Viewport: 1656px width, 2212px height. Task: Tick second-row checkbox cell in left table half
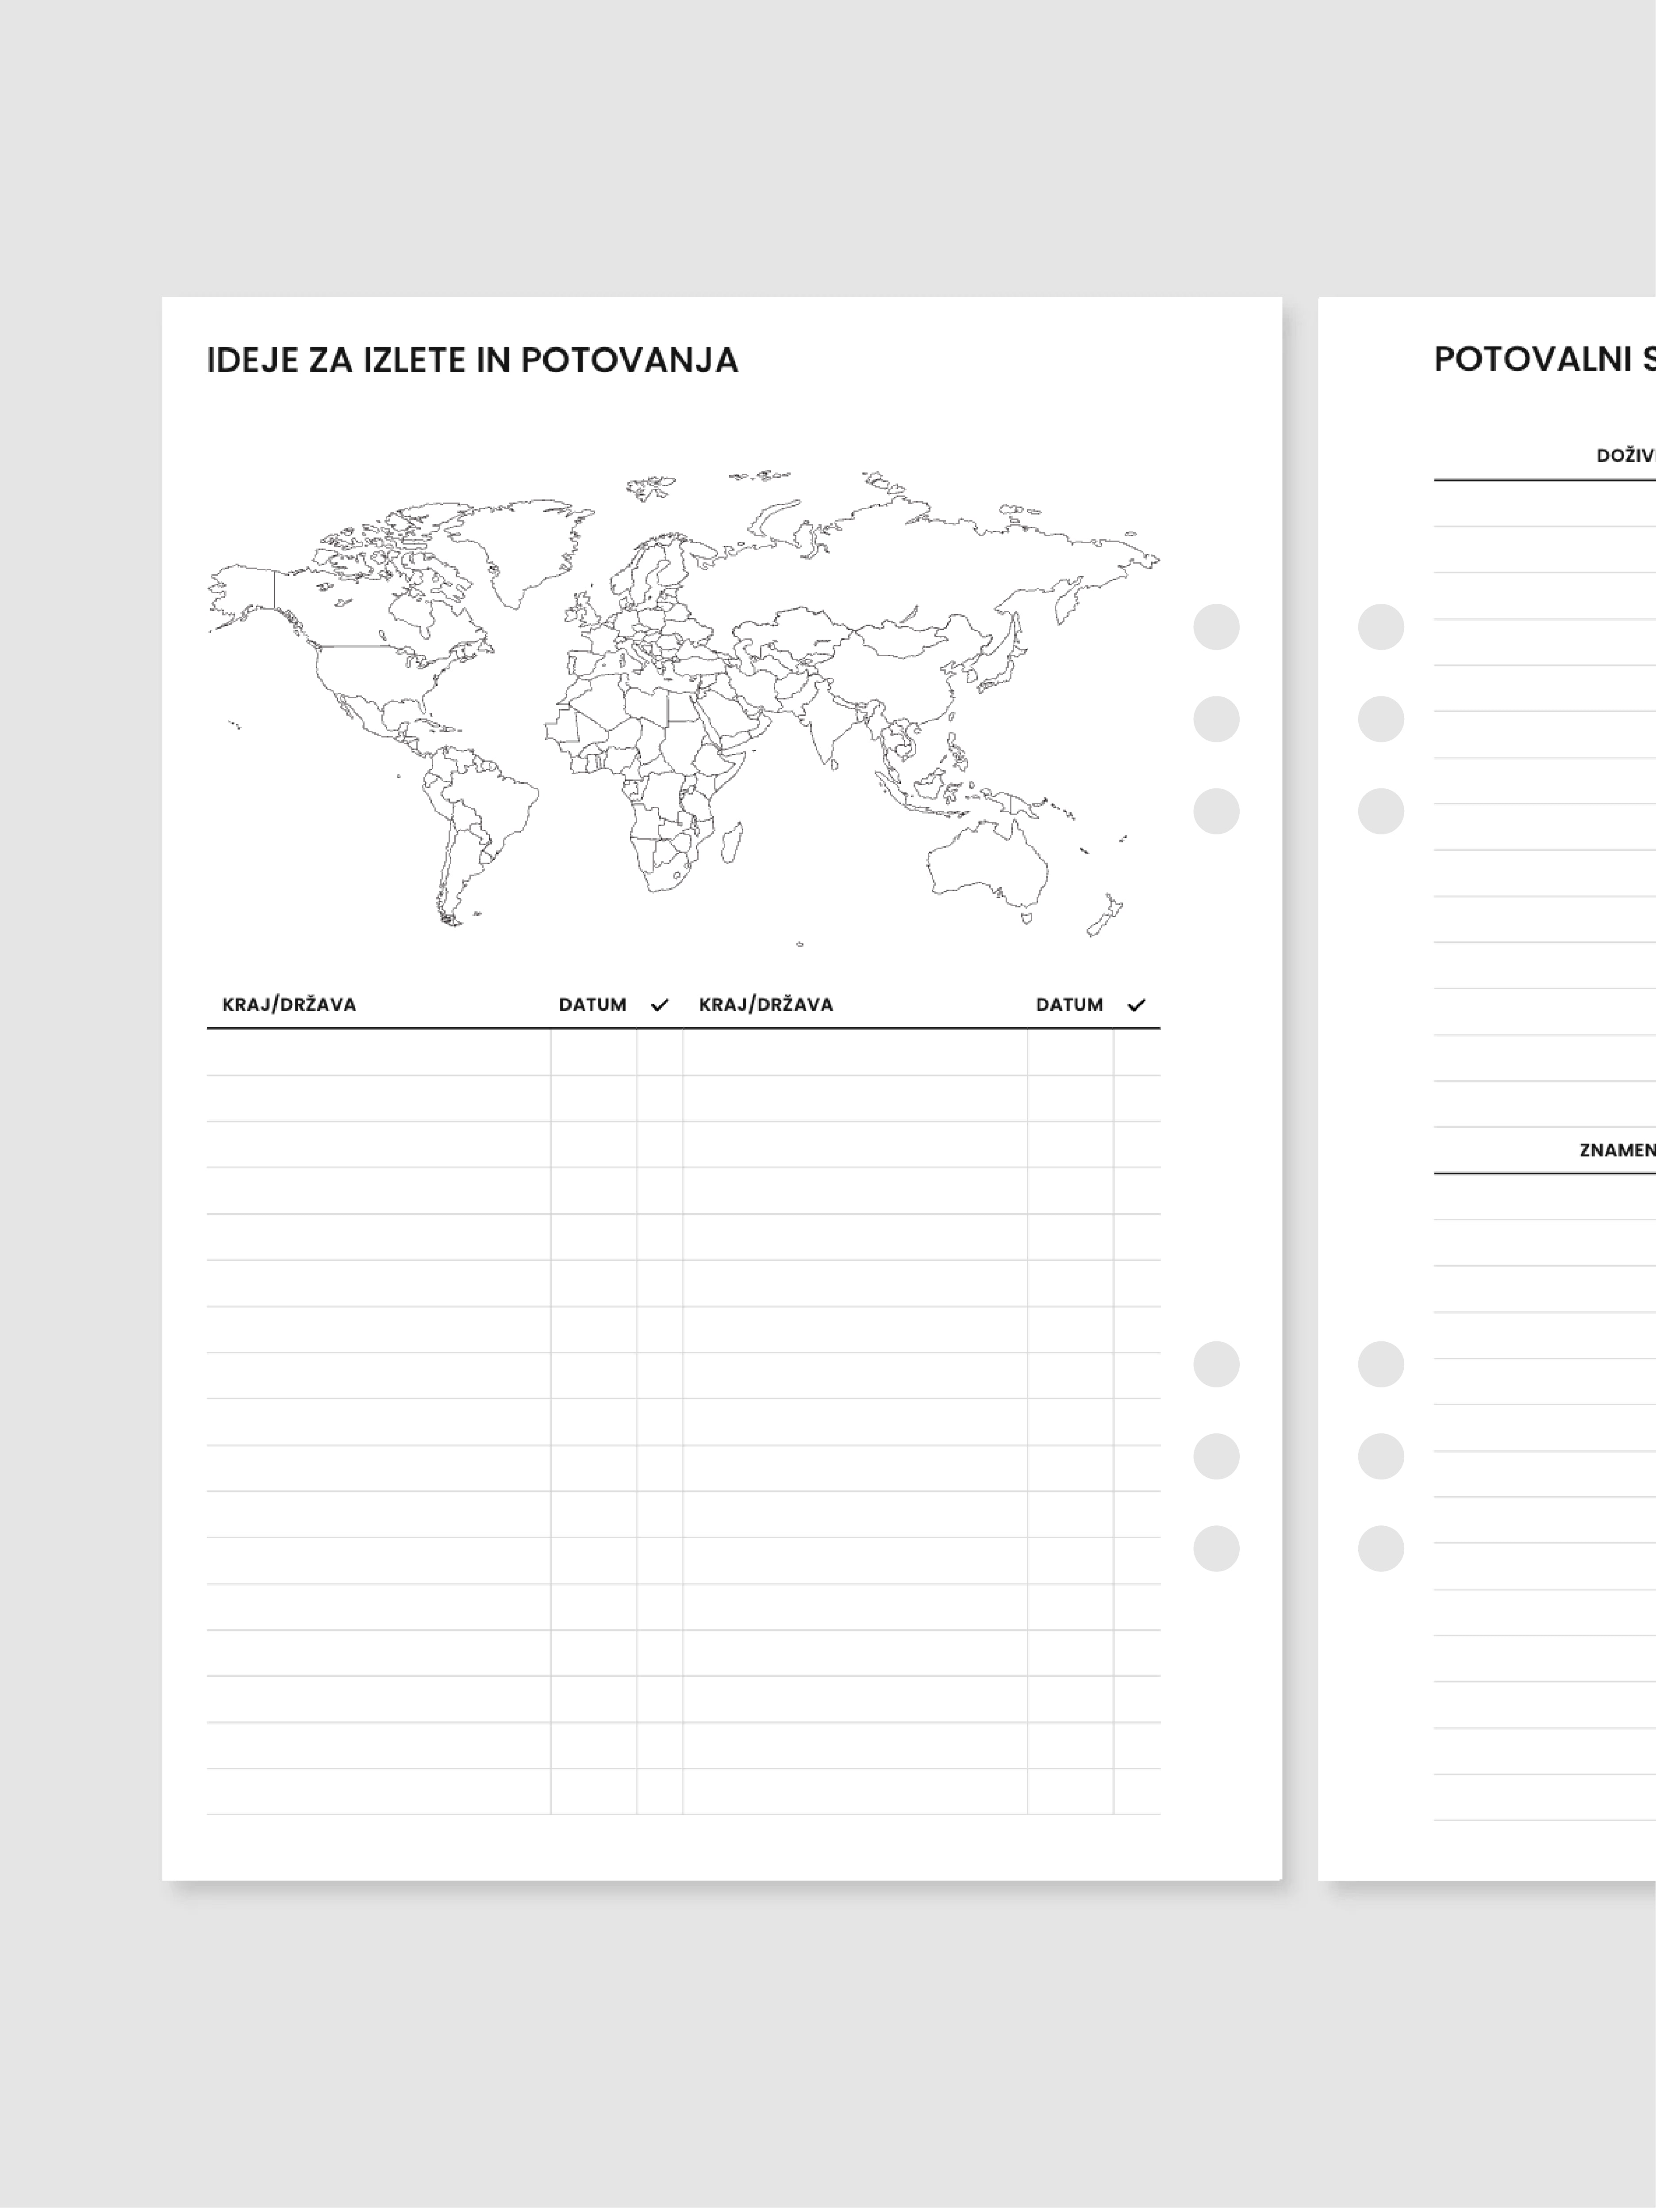[x=659, y=1099]
